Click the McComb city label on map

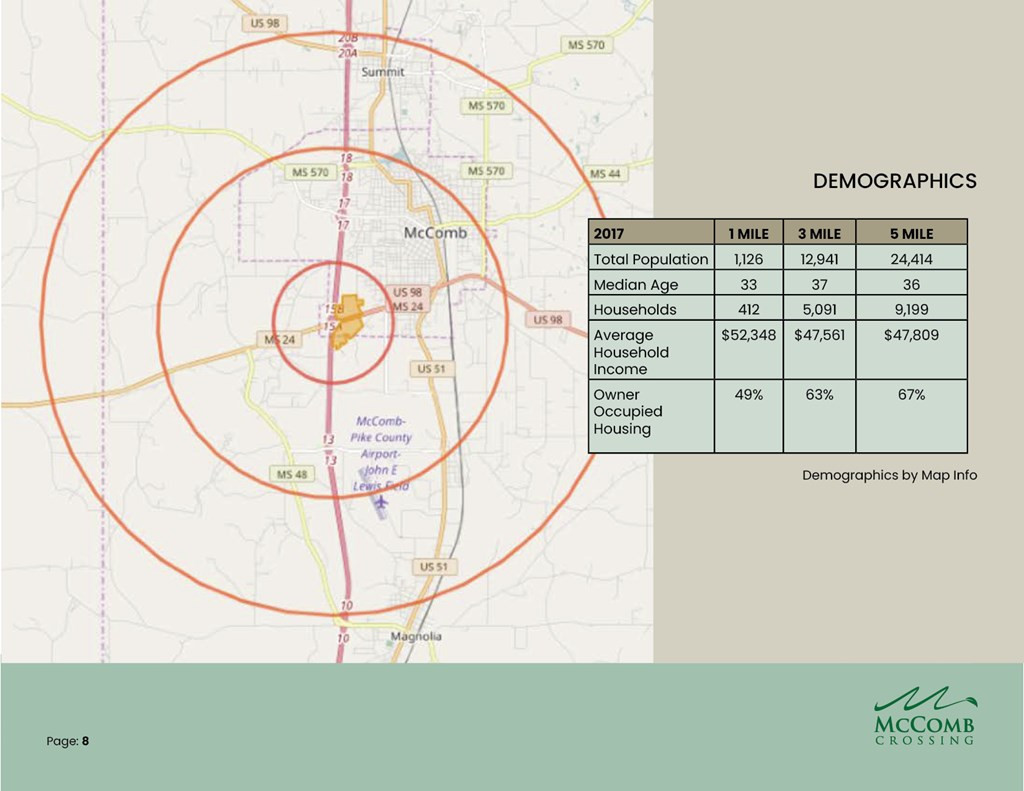pos(435,232)
